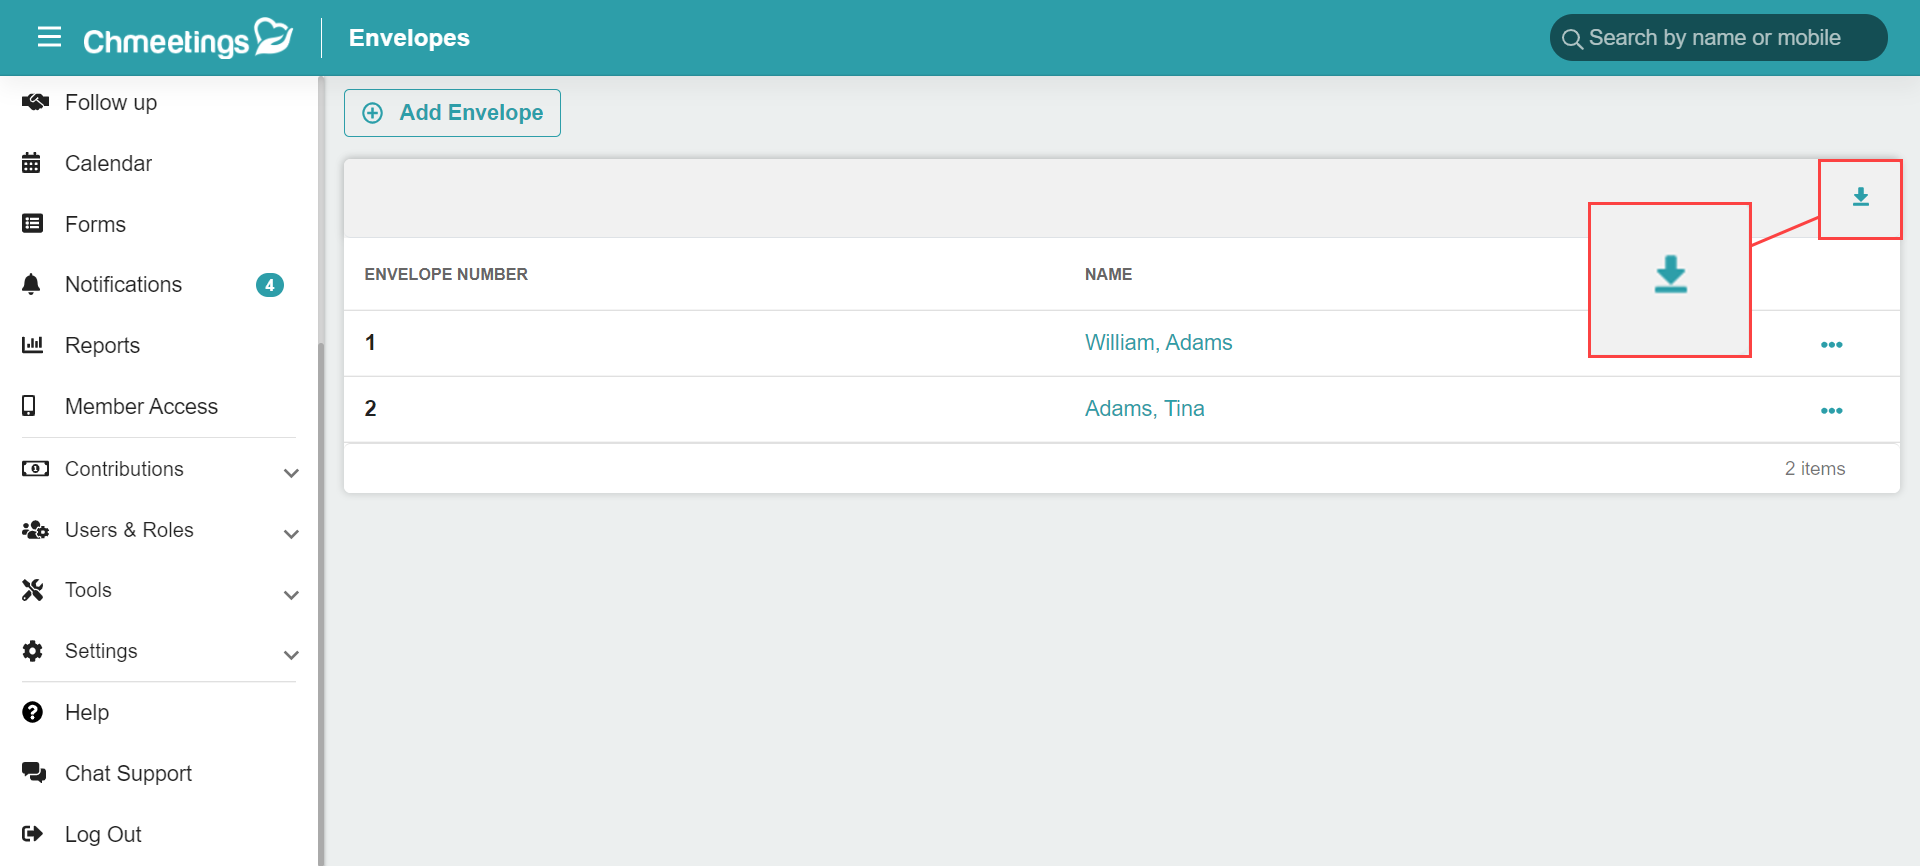
Task: Click the export download icon in table header
Action: click(1860, 197)
